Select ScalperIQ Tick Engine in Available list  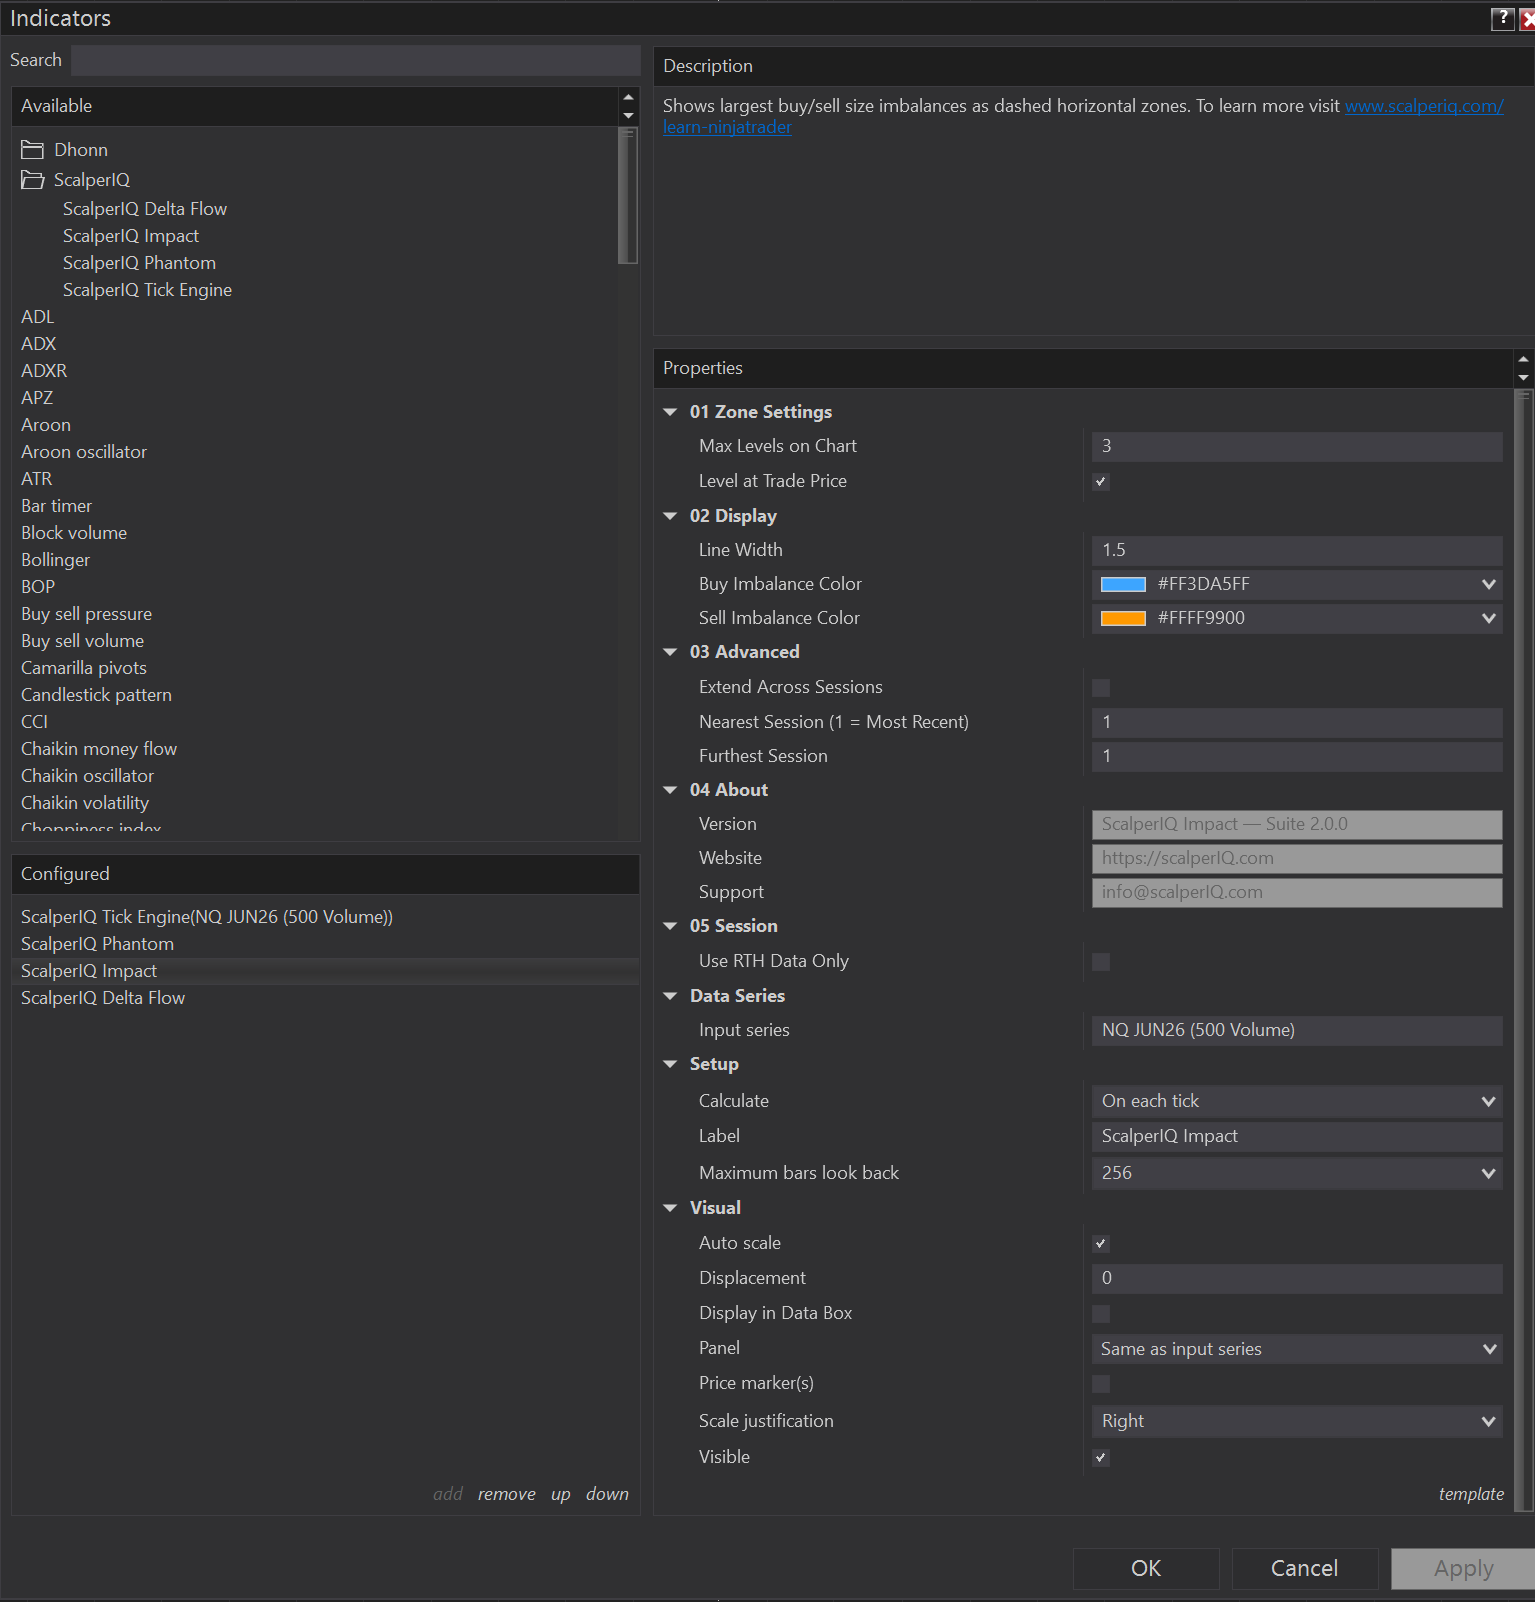(x=147, y=290)
